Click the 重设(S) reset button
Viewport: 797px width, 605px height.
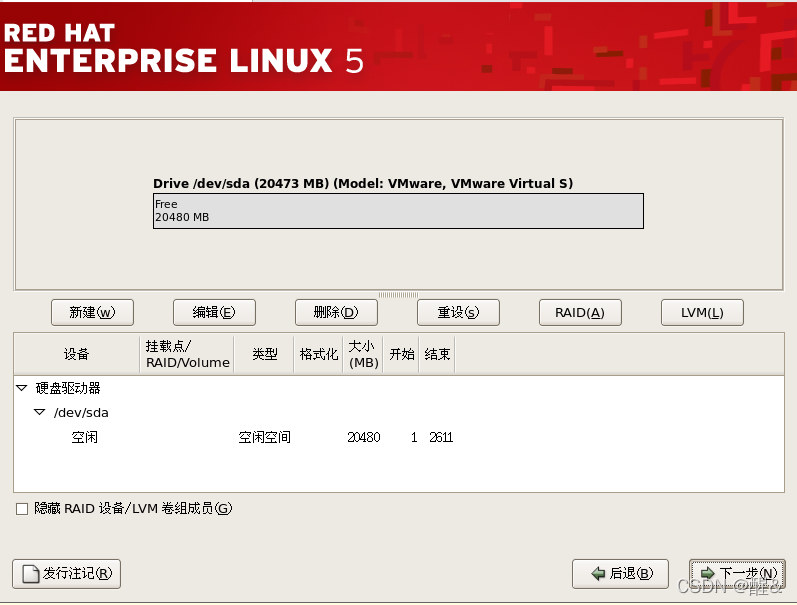(458, 312)
